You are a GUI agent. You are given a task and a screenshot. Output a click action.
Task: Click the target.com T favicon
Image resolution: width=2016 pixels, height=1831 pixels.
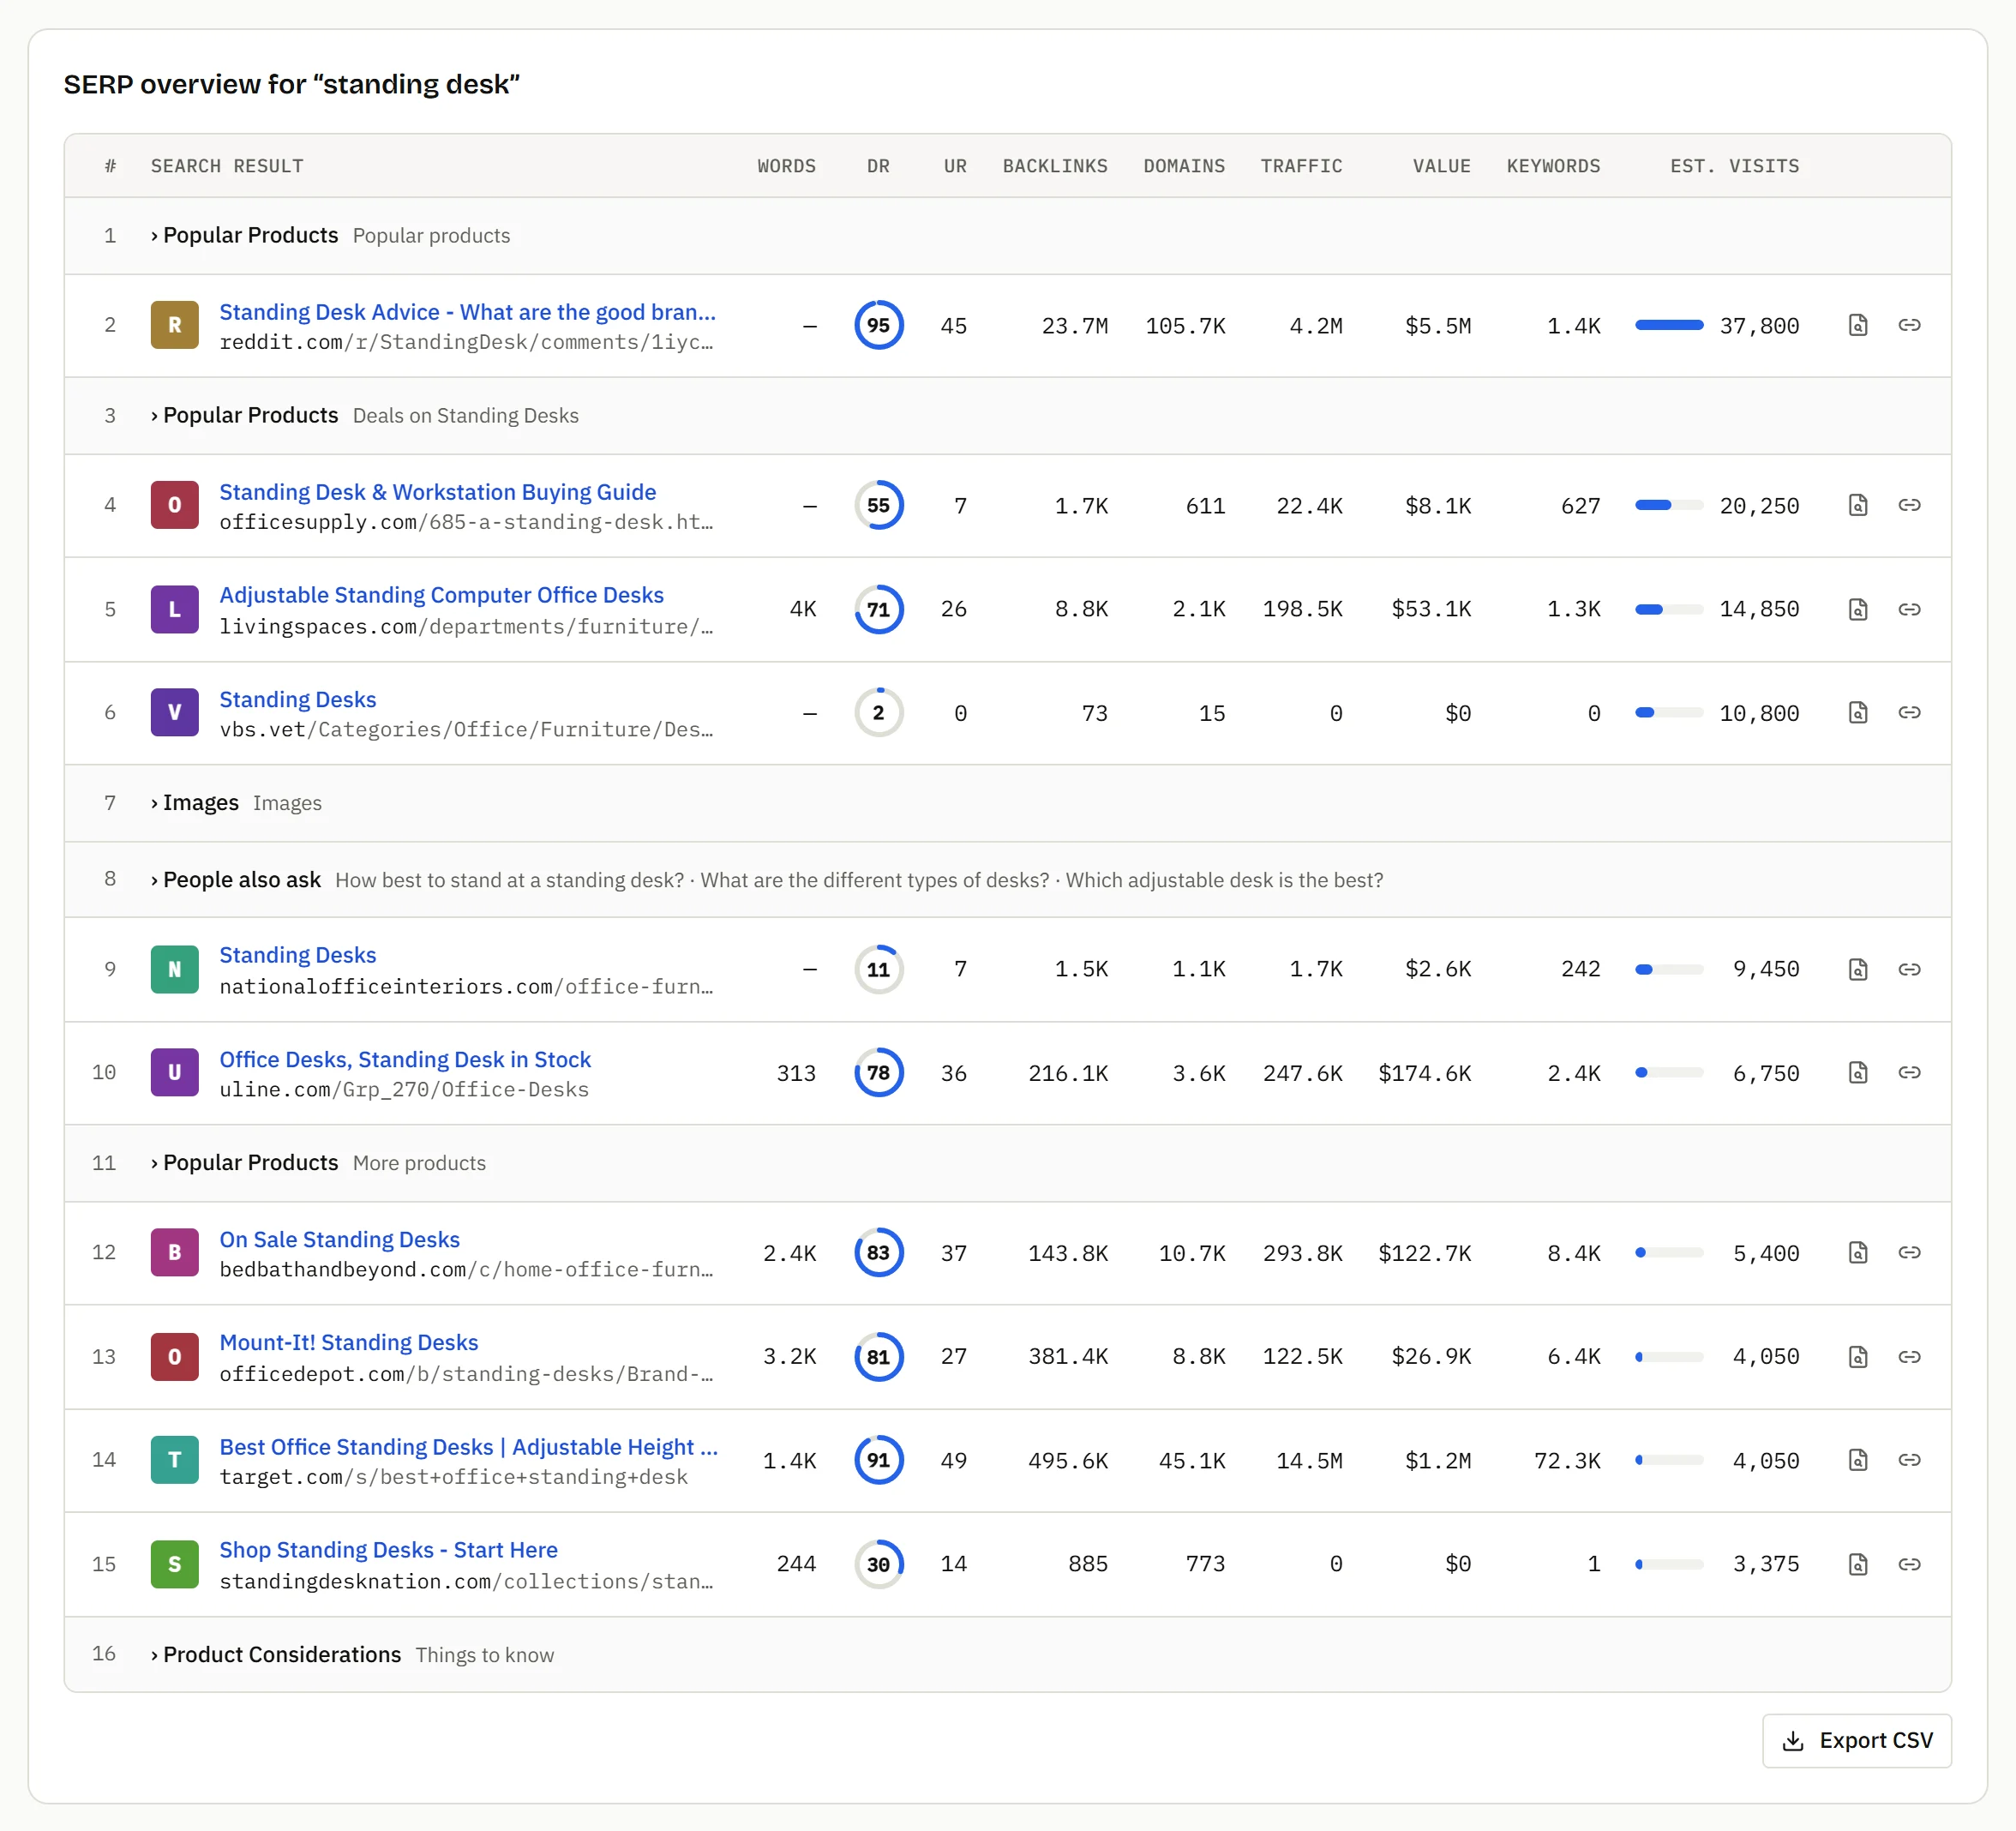(x=174, y=1460)
